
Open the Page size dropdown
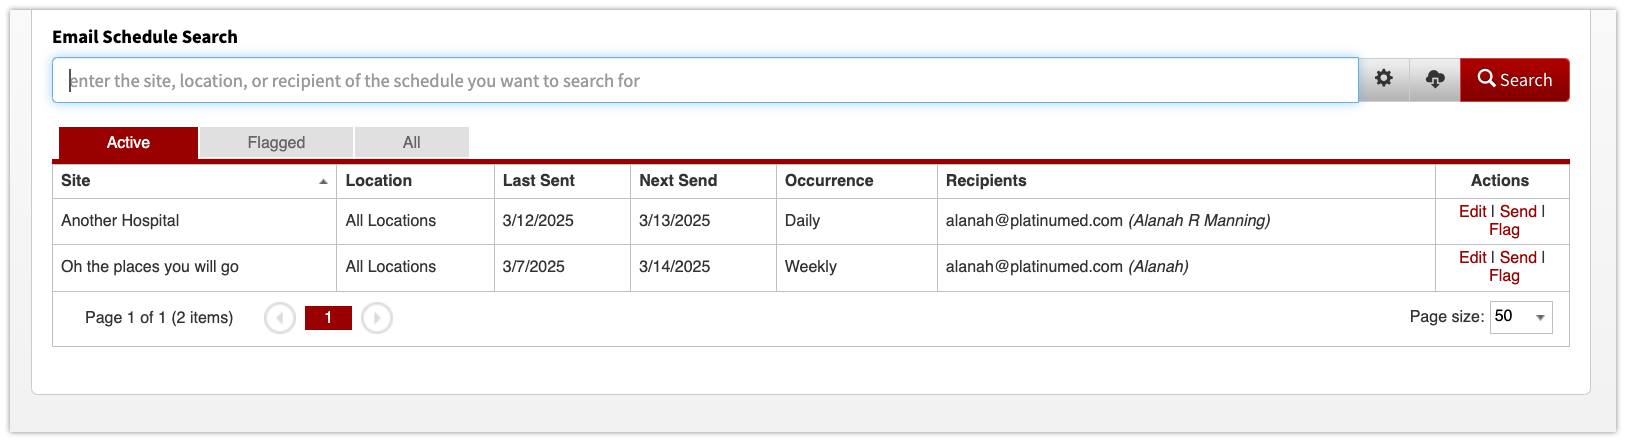point(1521,317)
